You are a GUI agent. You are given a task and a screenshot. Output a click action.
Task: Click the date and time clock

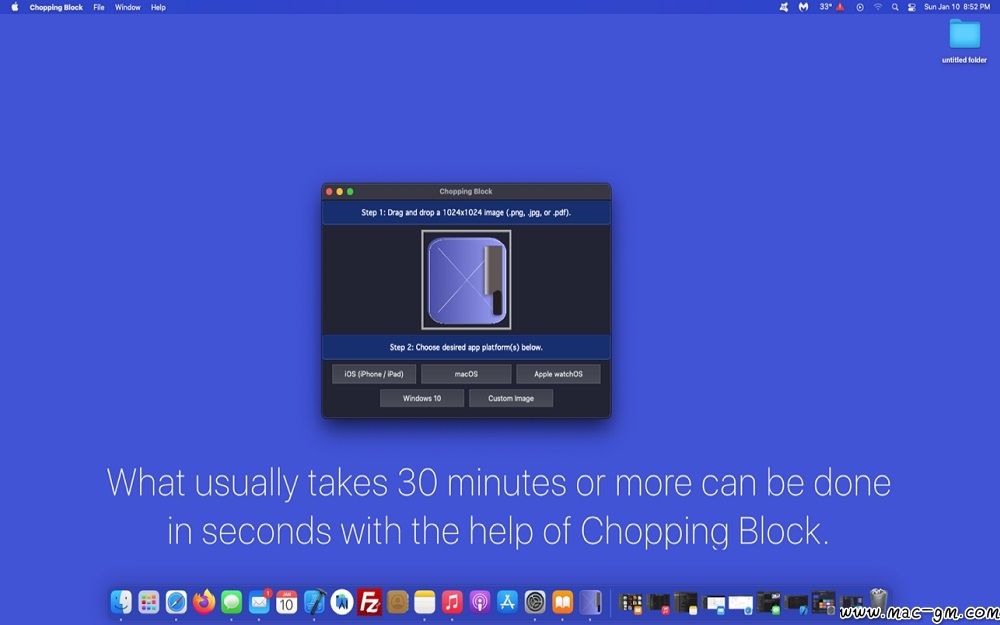pyautogui.click(x=957, y=7)
